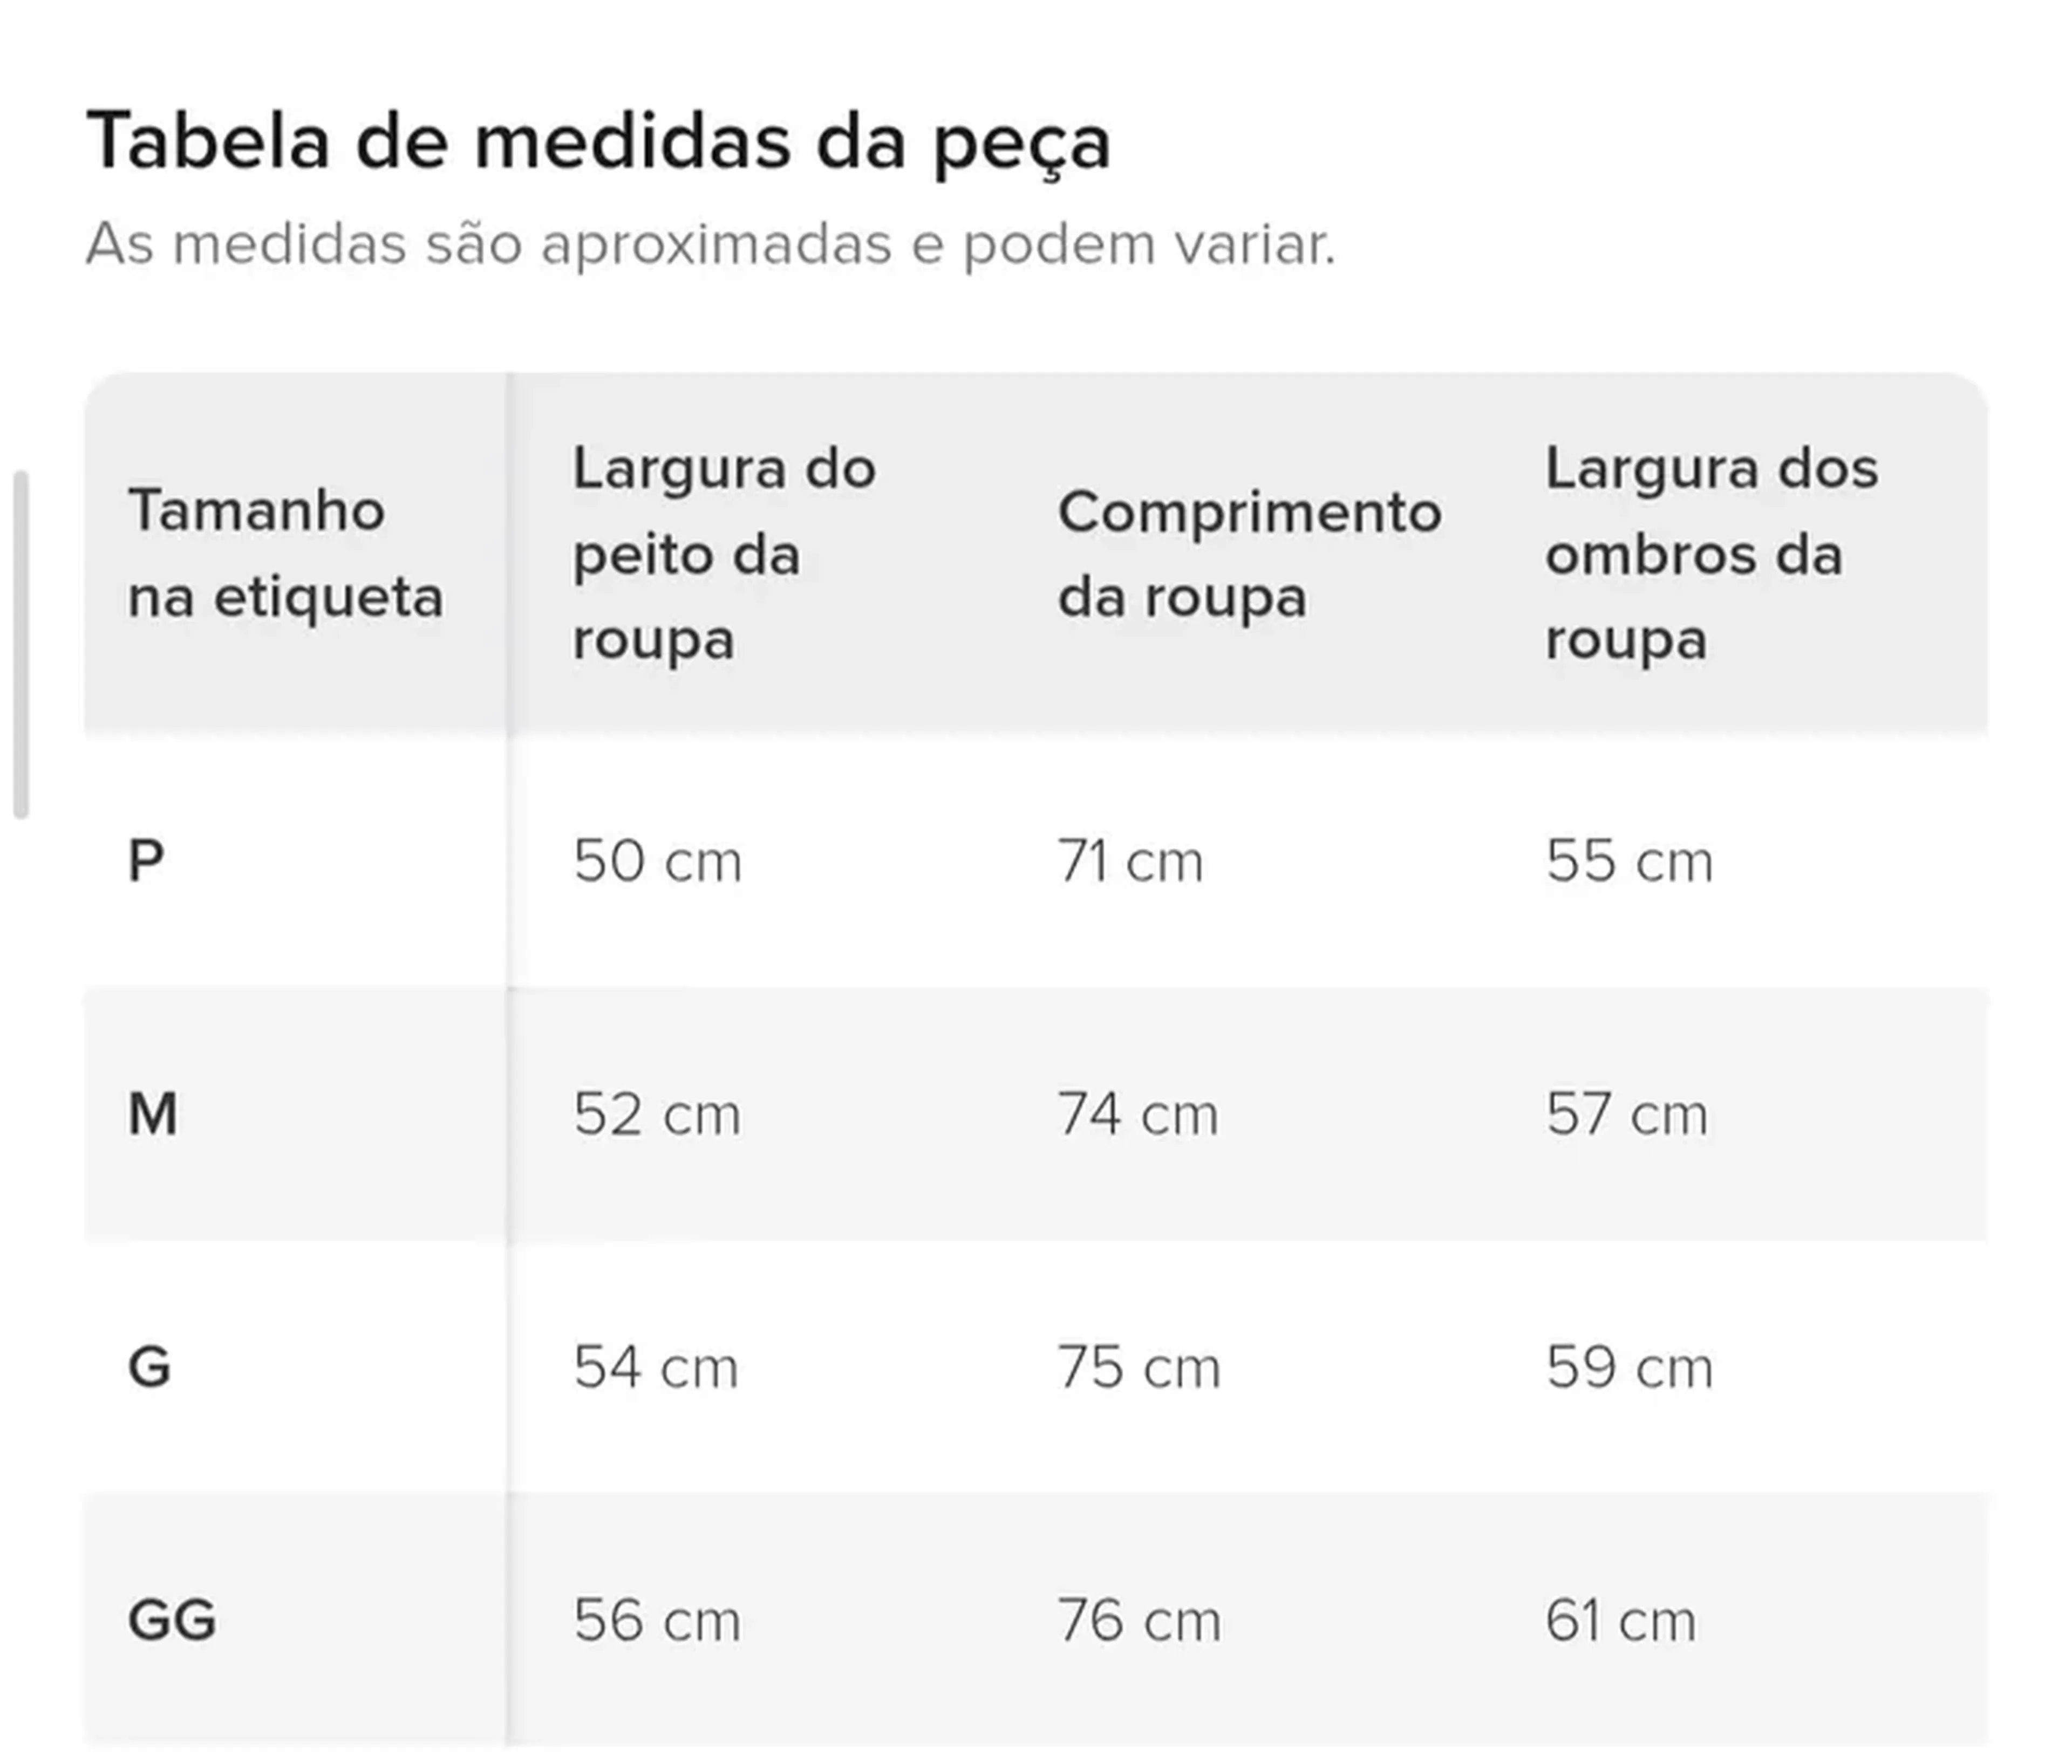Select the size P row label

click(146, 861)
